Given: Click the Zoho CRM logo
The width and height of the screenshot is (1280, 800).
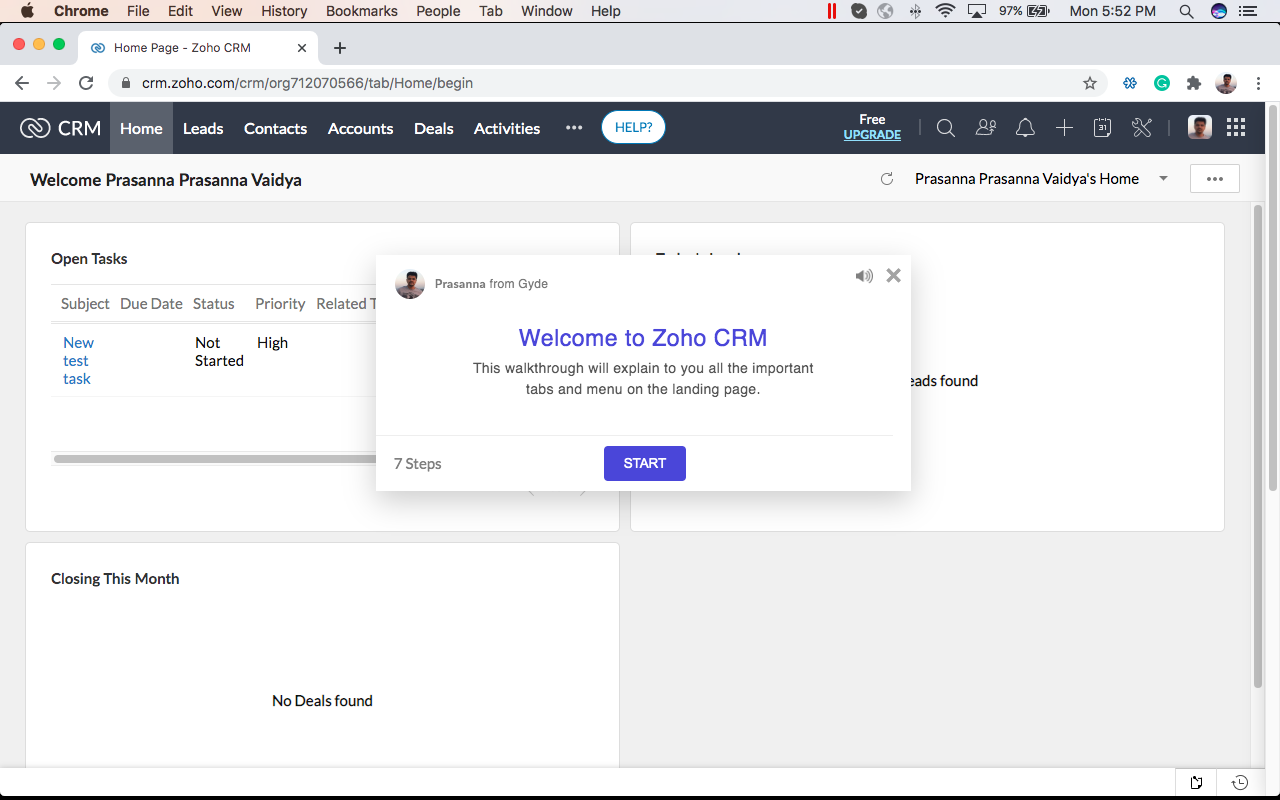Looking at the screenshot, I should [x=61, y=128].
